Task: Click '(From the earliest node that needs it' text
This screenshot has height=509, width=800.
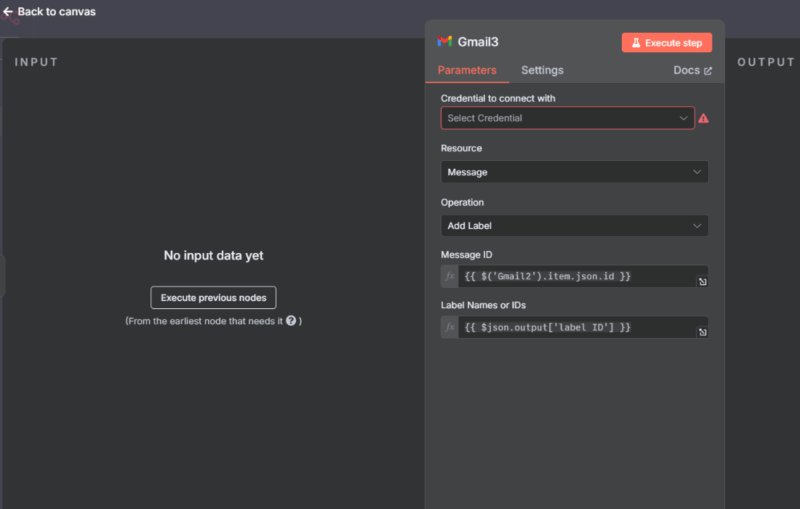Action: point(204,321)
